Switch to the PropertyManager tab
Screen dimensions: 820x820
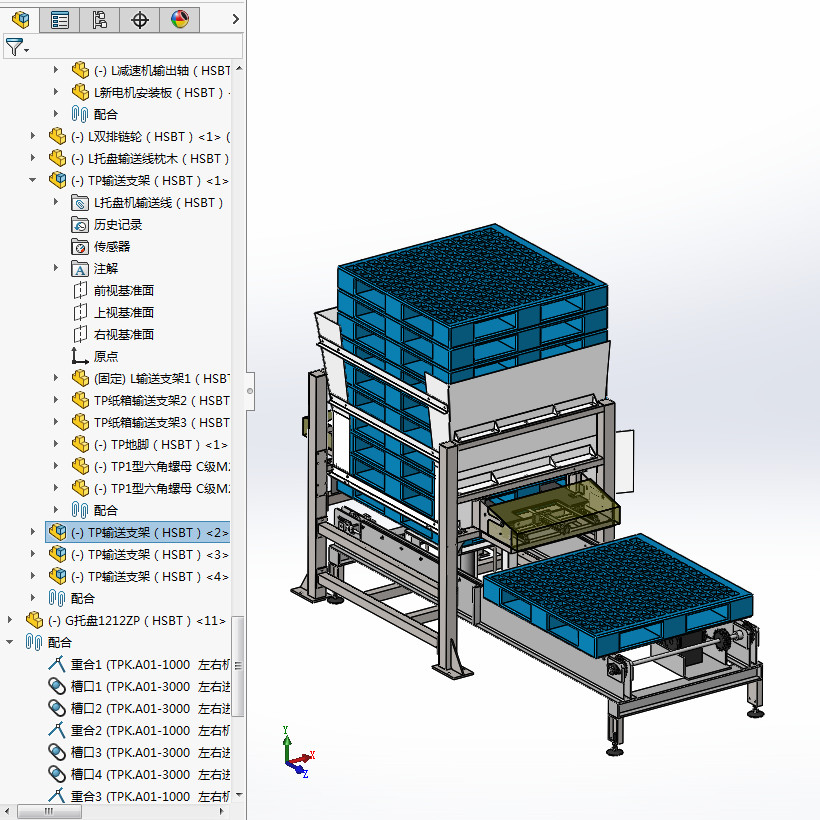tap(60, 20)
